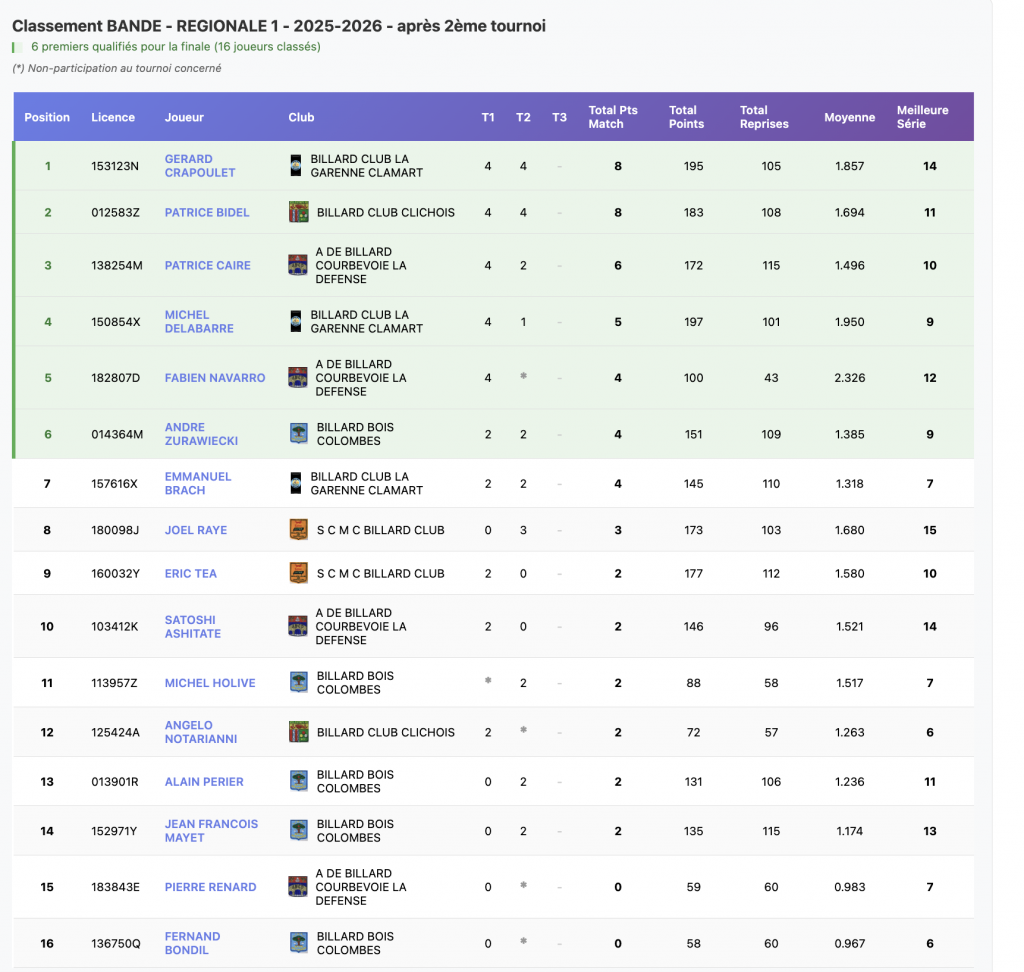Image resolution: width=1024 pixels, height=972 pixels.
Task: Open Emmanuel Brach's player page
Action: 198,483
